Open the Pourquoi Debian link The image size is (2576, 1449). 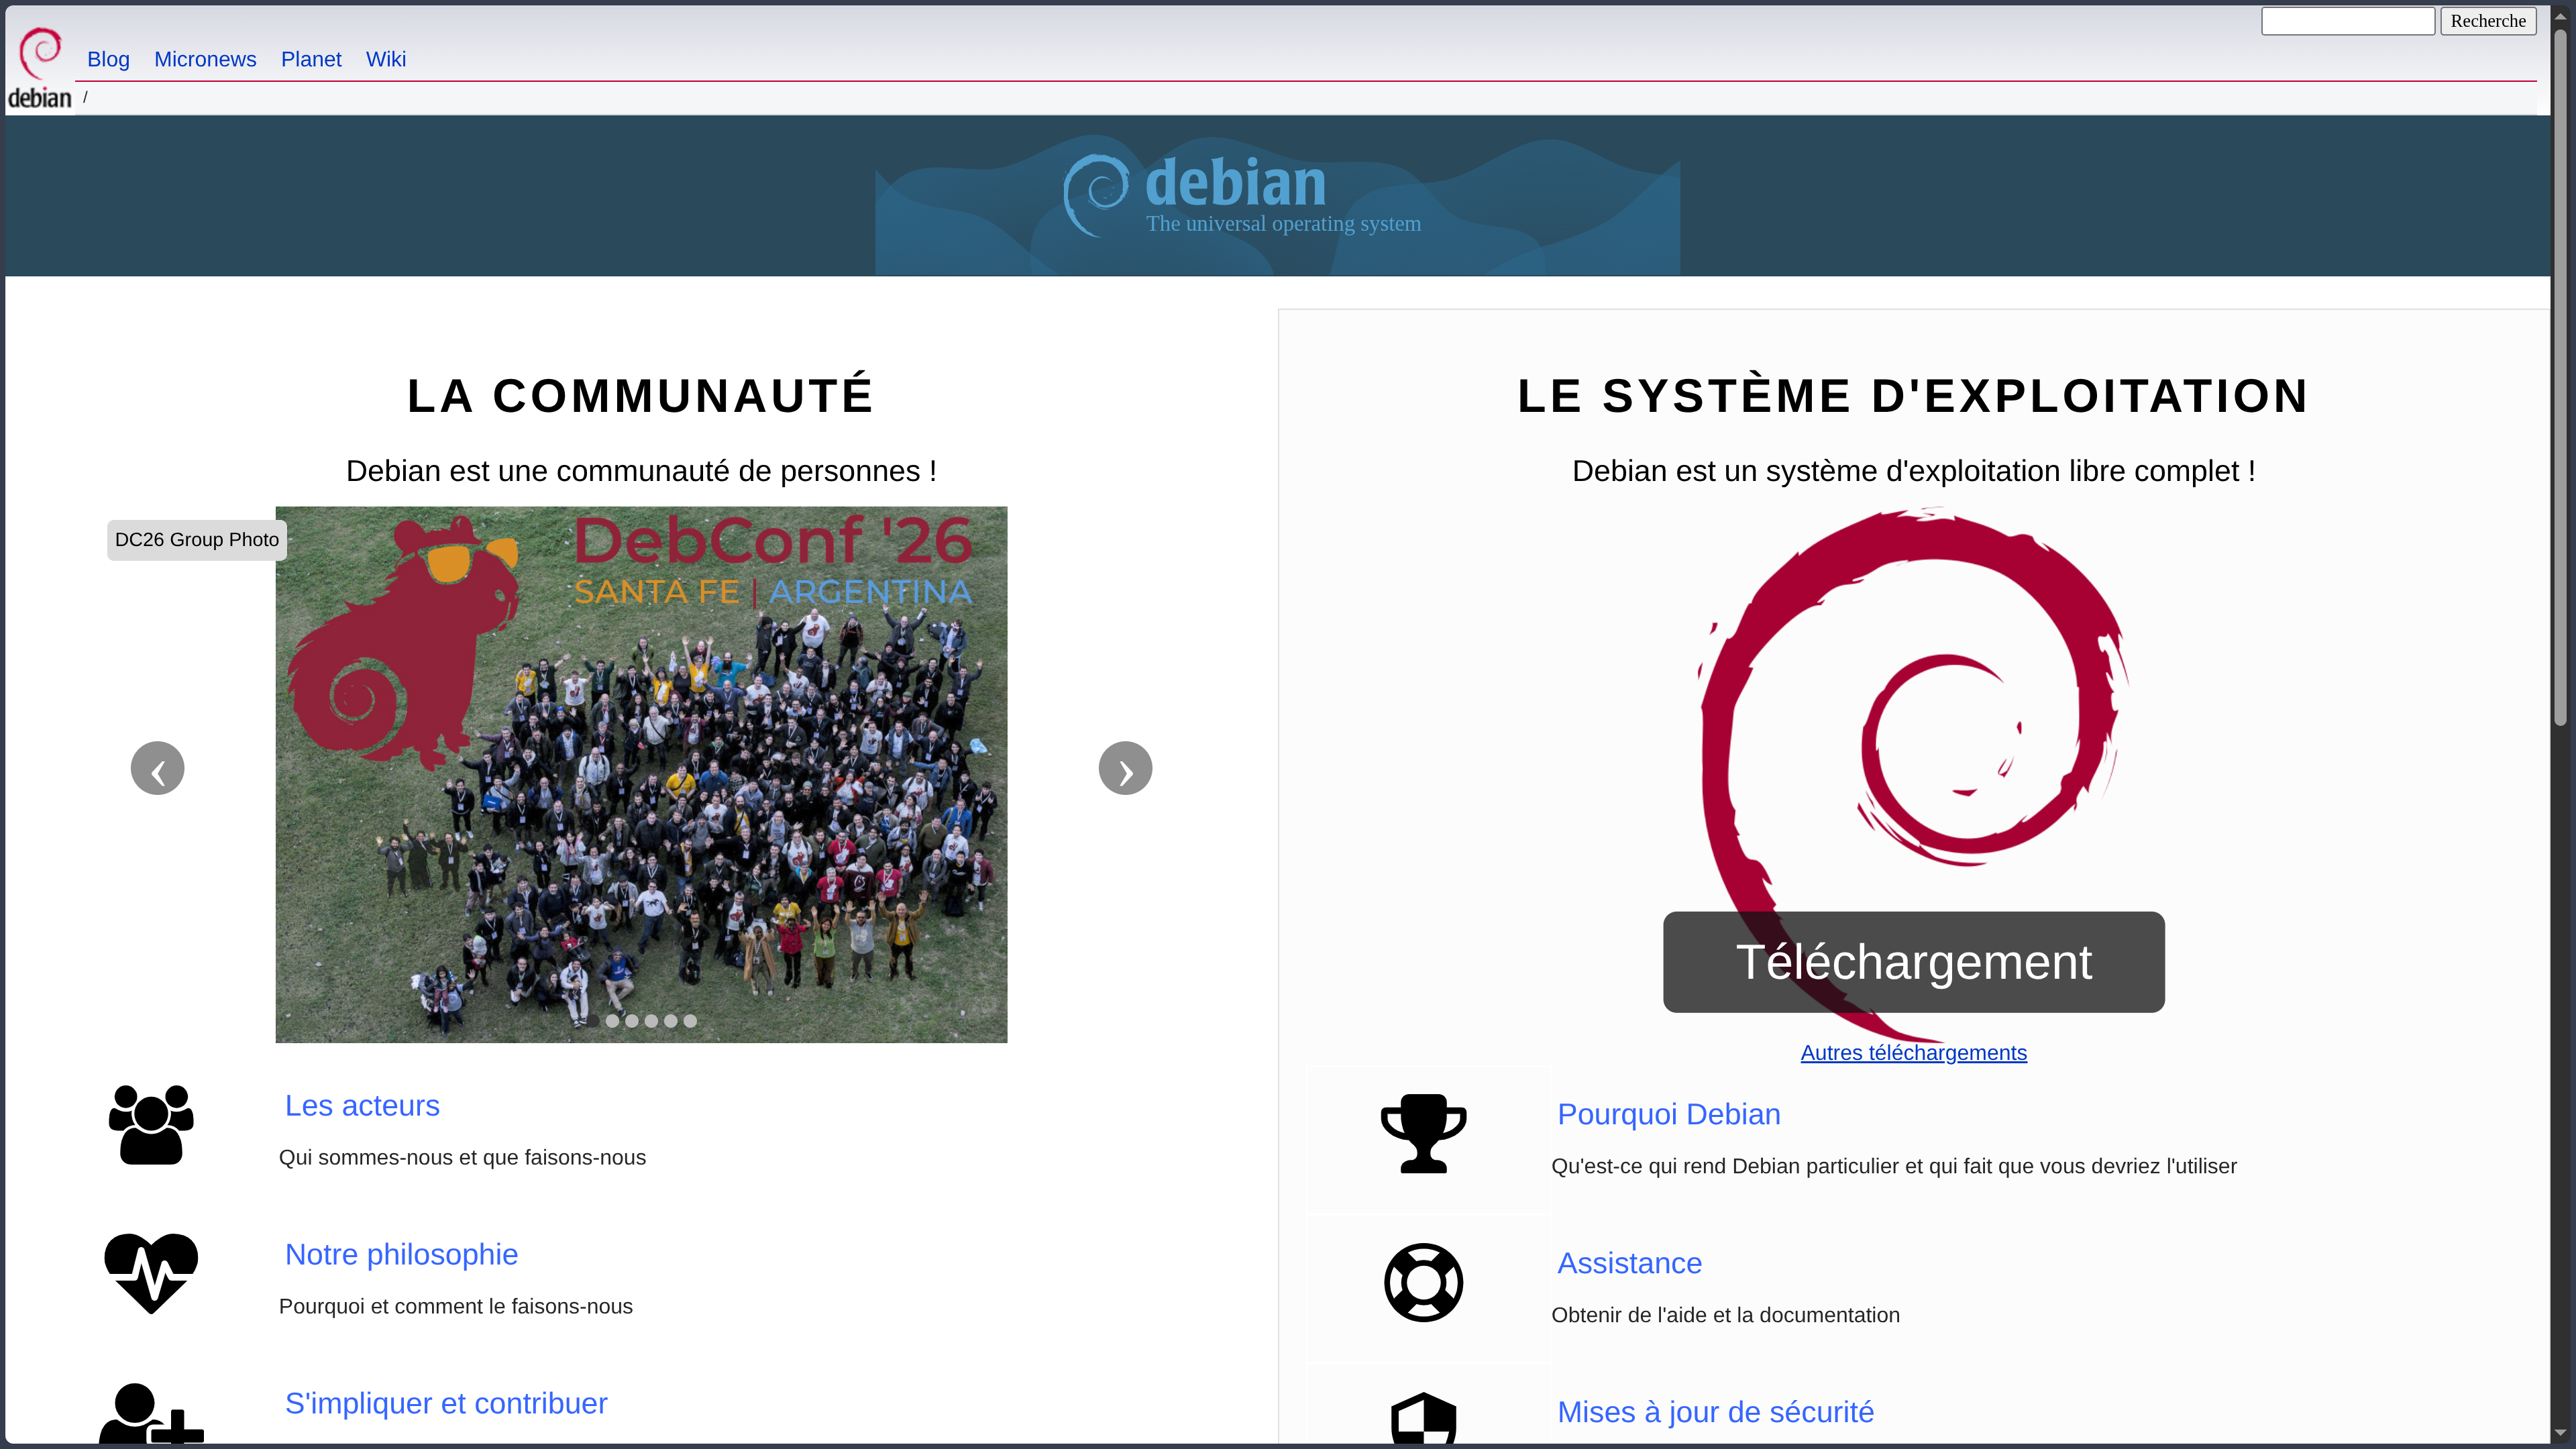click(x=1668, y=1114)
